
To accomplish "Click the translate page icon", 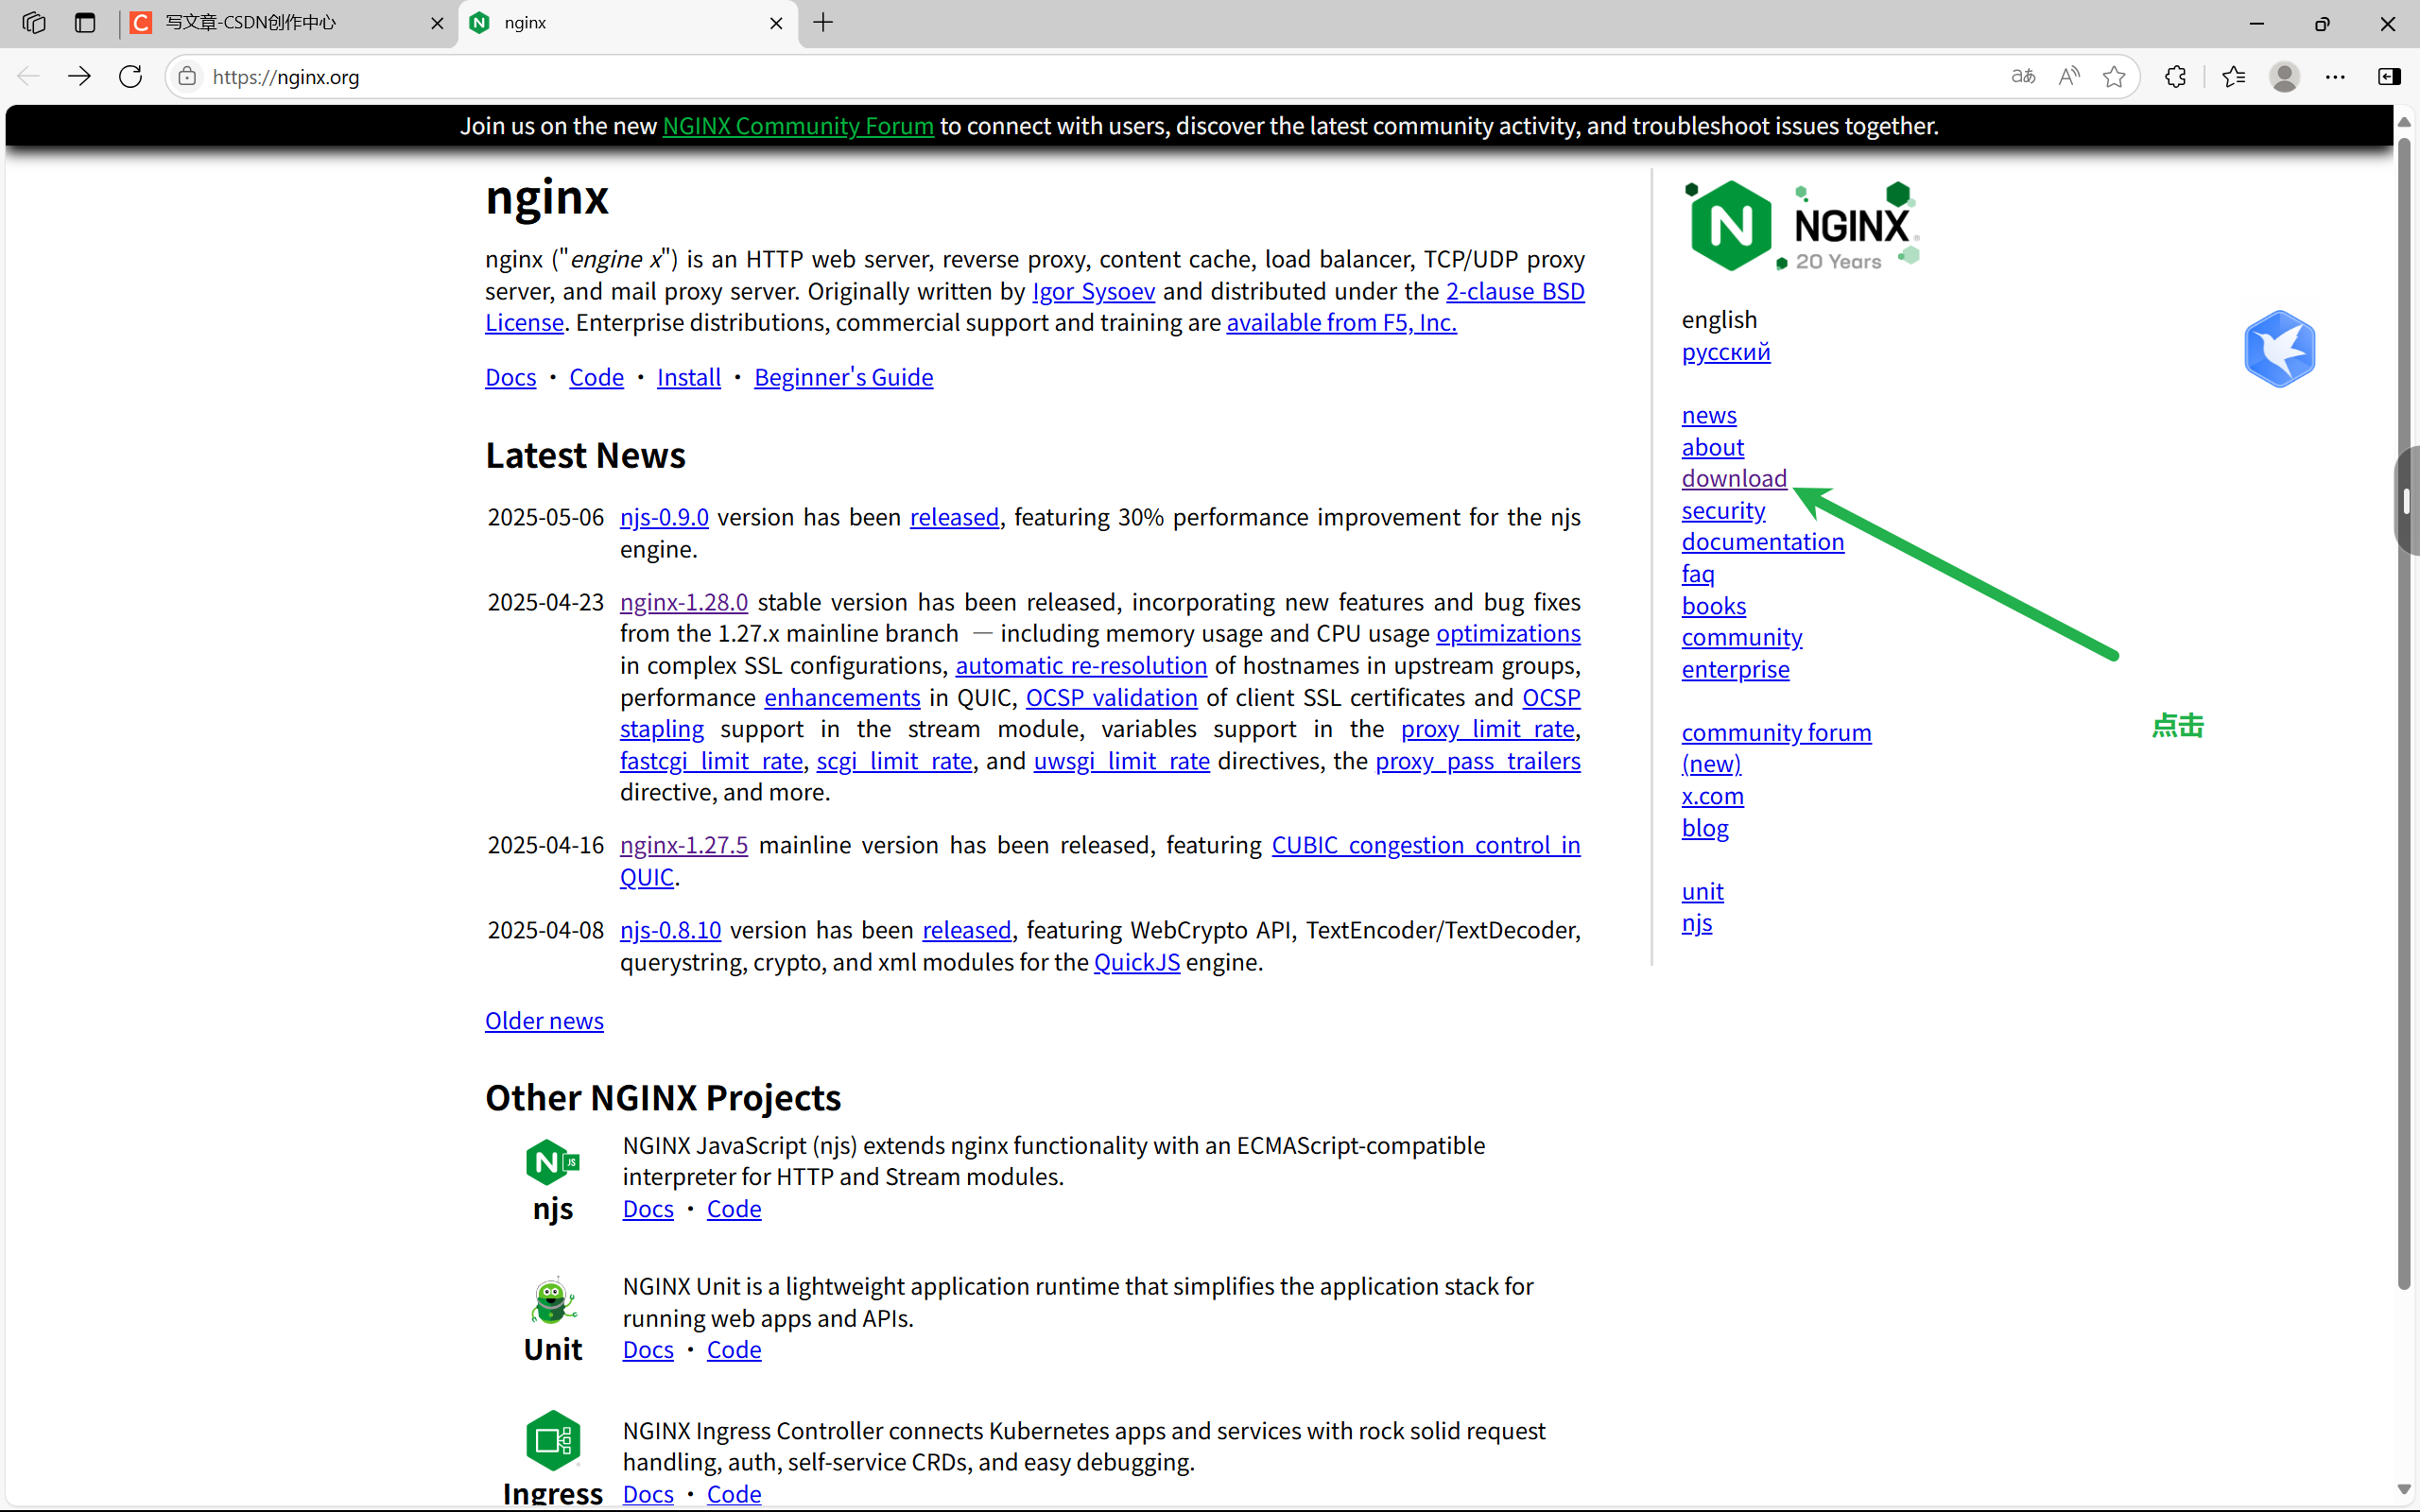I will pyautogui.click(x=2023, y=76).
